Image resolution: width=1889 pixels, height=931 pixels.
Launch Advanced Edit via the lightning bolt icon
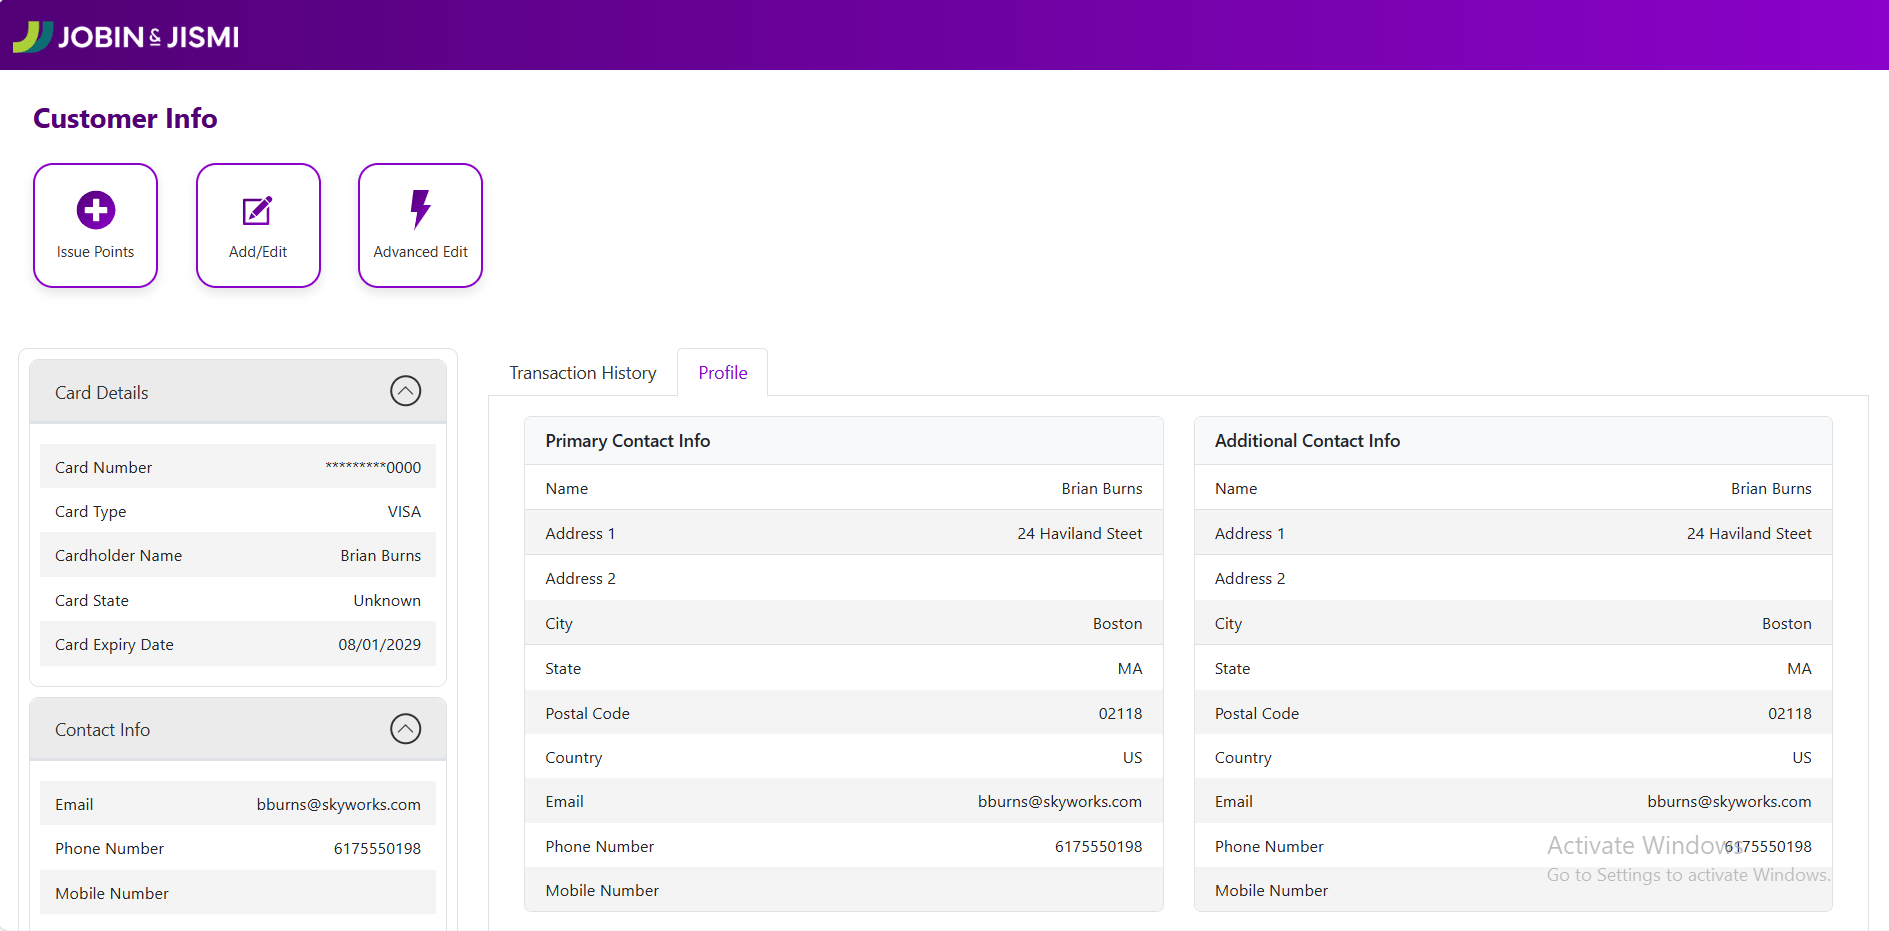[420, 209]
